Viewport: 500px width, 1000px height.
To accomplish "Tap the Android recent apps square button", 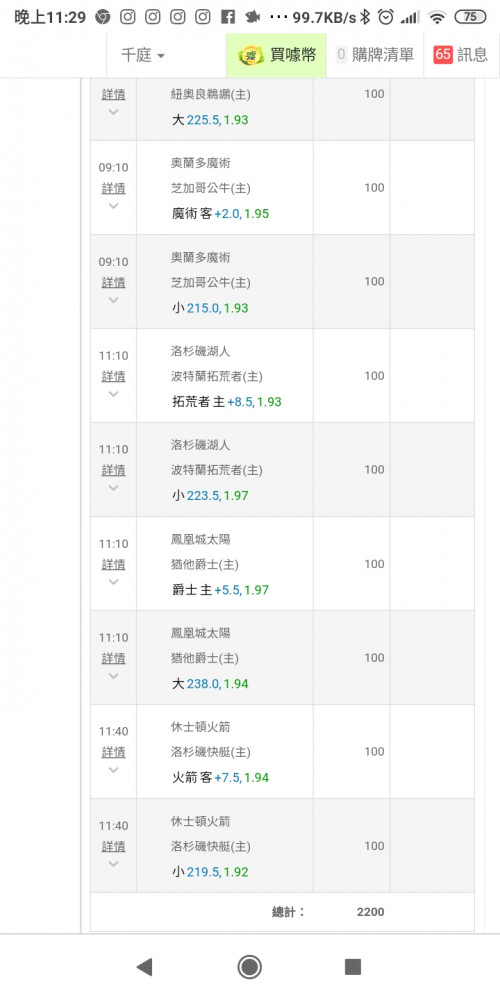I will click(x=353, y=967).
